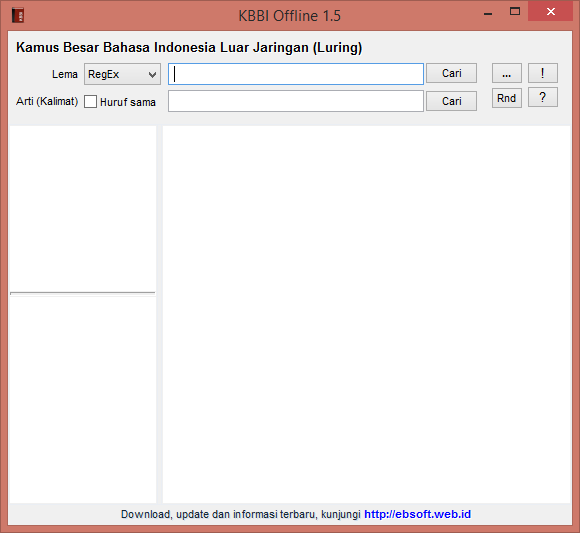Click the upper-left word list panel
This screenshot has height=533, width=580.
82,209
